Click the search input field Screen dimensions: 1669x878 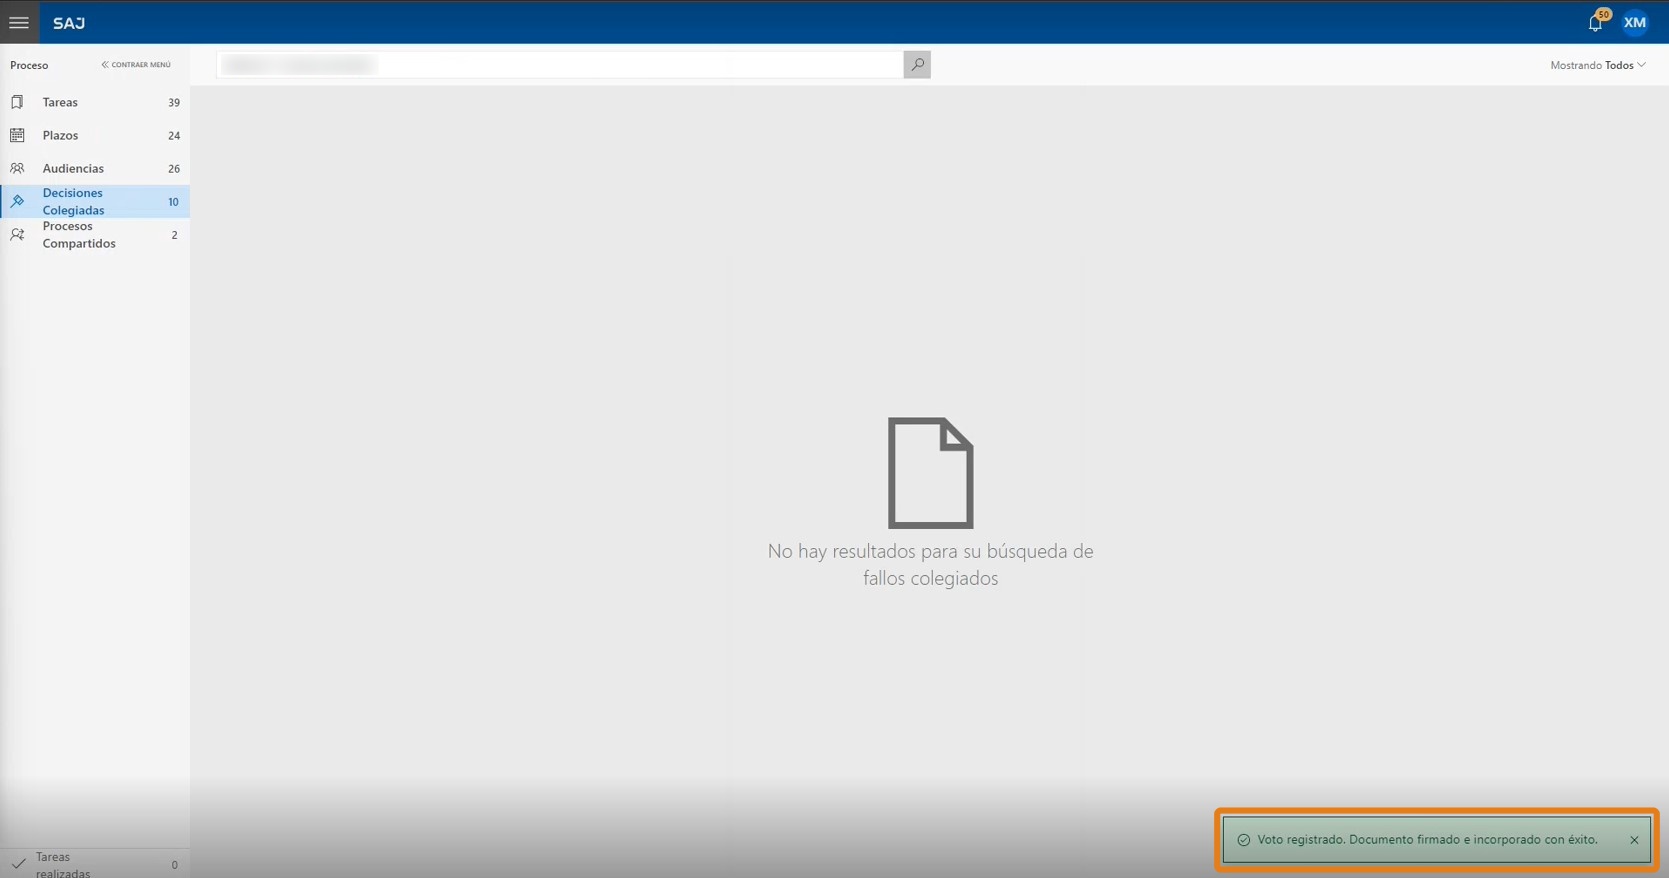point(560,64)
